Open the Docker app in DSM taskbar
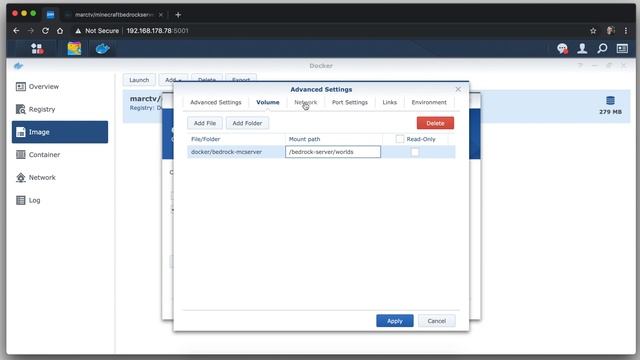Viewport: 640px width, 360px height. (x=102, y=49)
